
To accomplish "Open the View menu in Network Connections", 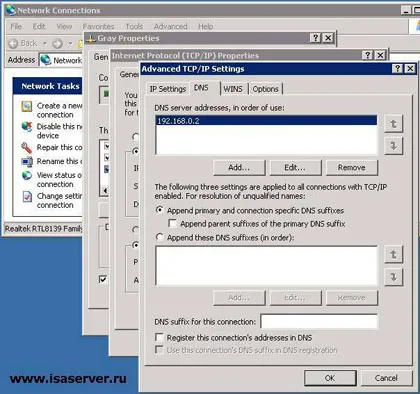I will click(64, 26).
